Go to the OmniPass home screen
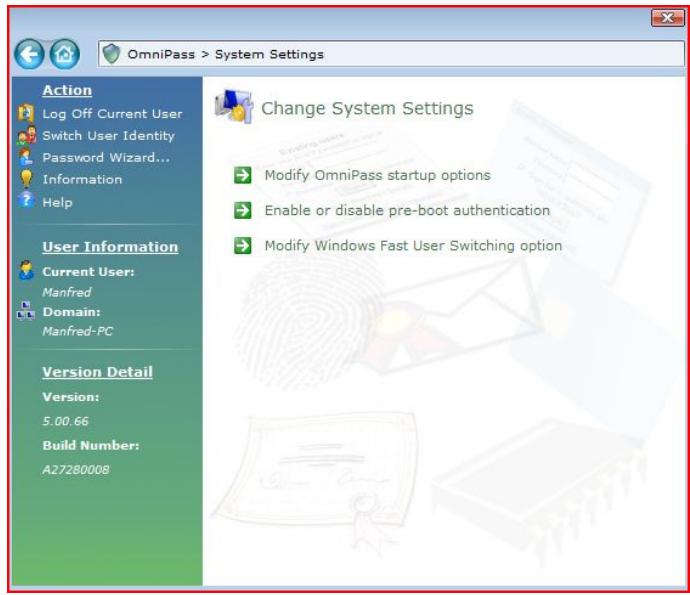This screenshot has height=595, width=690. (x=64, y=54)
